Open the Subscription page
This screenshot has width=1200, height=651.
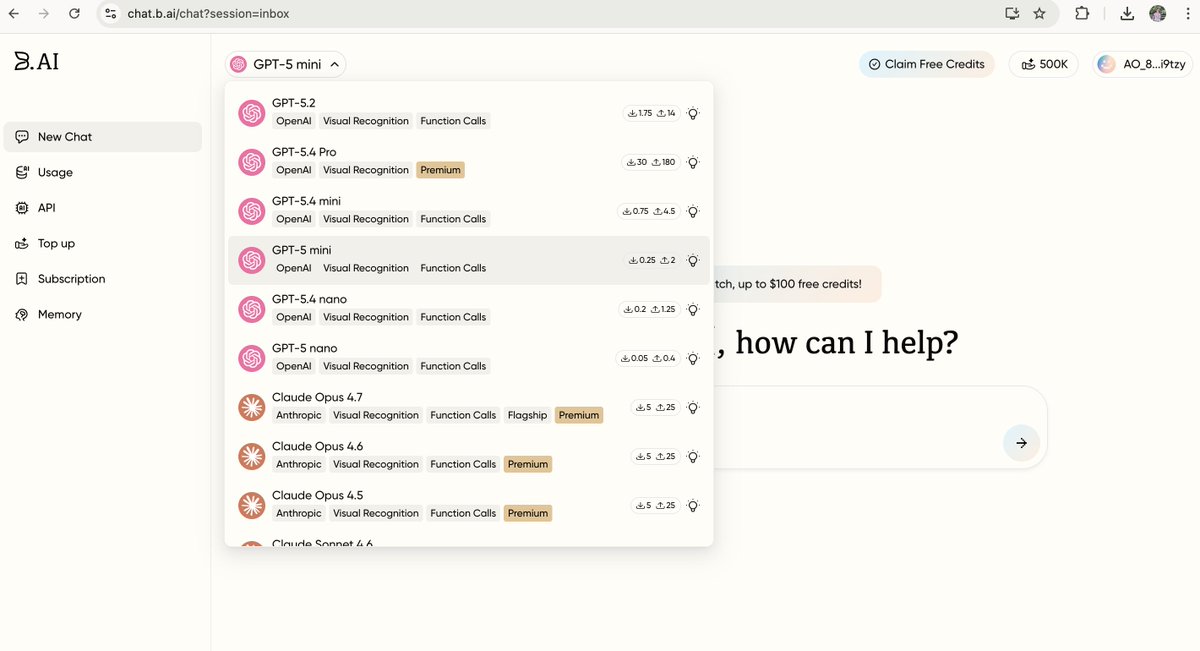tap(103, 279)
